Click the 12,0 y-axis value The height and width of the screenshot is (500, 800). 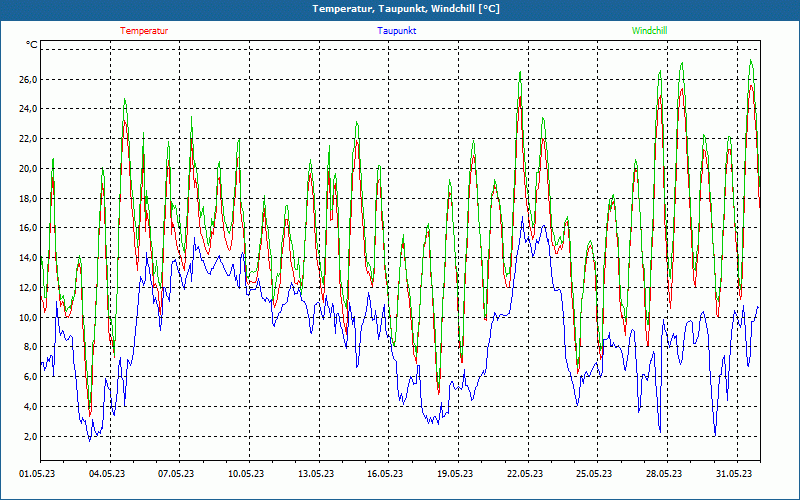point(28,288)
